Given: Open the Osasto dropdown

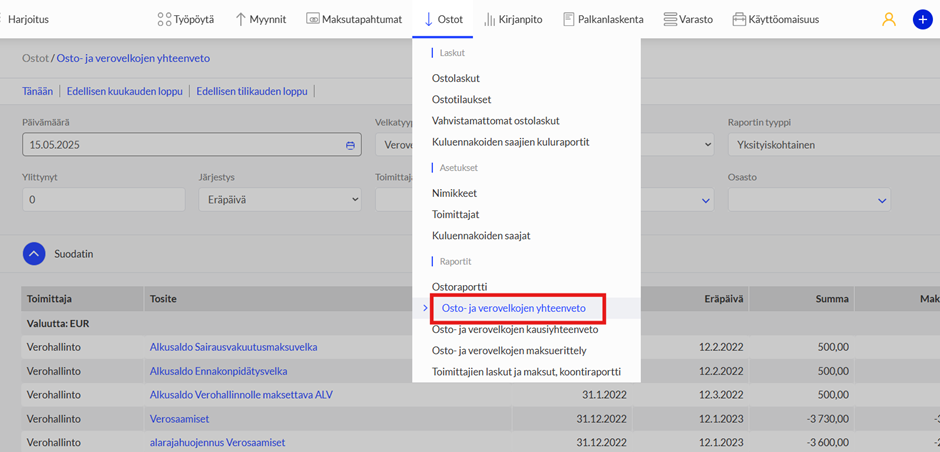Looking at the screenshot, I should pyautogui.click(x=808, y=200).
